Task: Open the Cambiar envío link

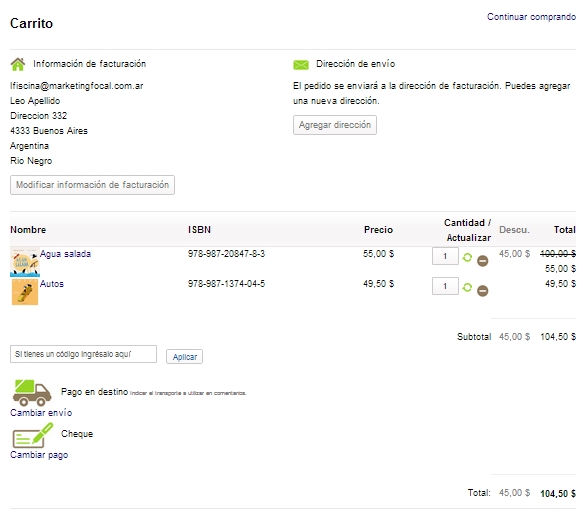Action: click(41, 413)
